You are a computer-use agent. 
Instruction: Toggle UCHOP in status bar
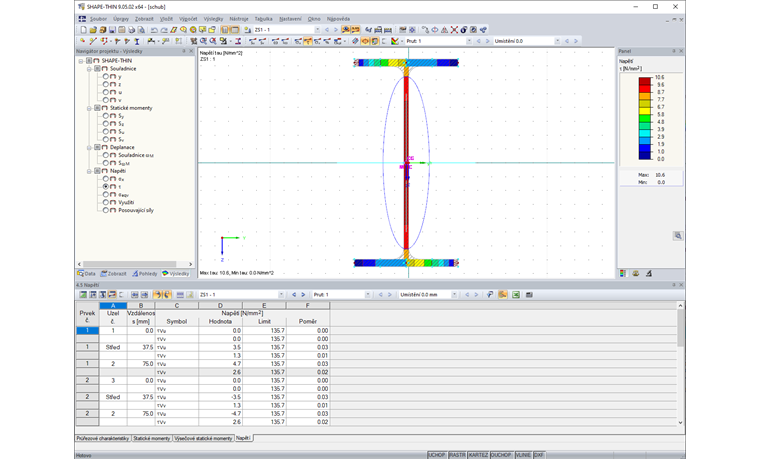pos(437,455)
